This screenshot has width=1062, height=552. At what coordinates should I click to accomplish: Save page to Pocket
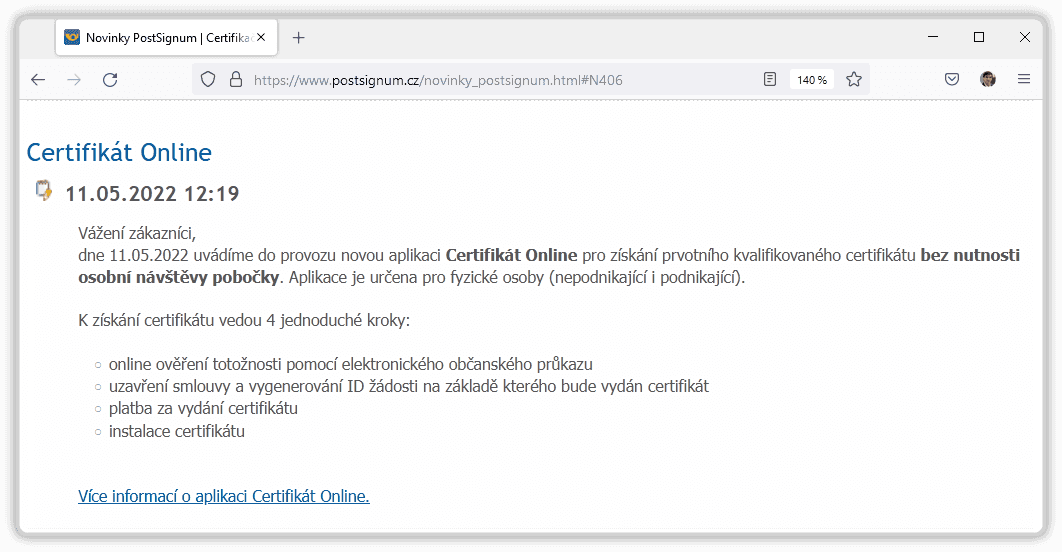952,80
